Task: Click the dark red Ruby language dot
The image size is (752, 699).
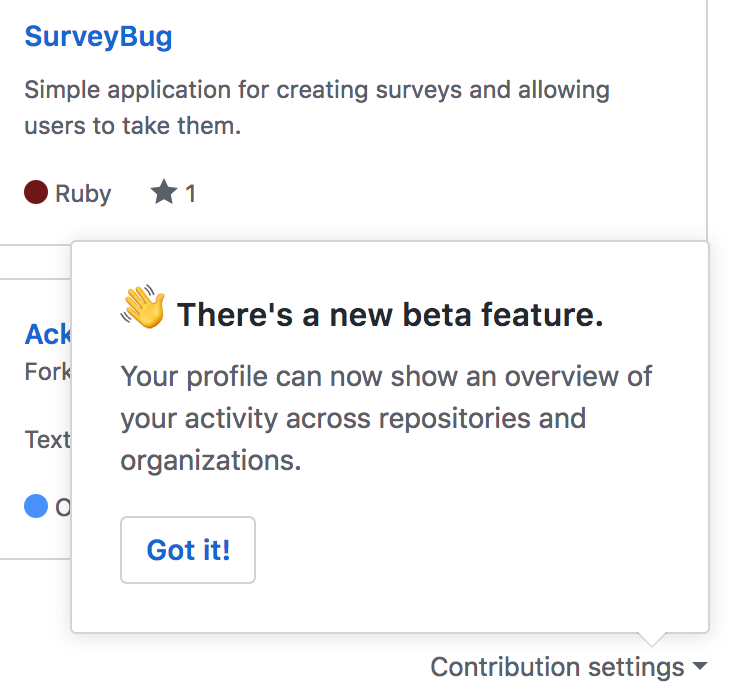Action: pos(36,192)
